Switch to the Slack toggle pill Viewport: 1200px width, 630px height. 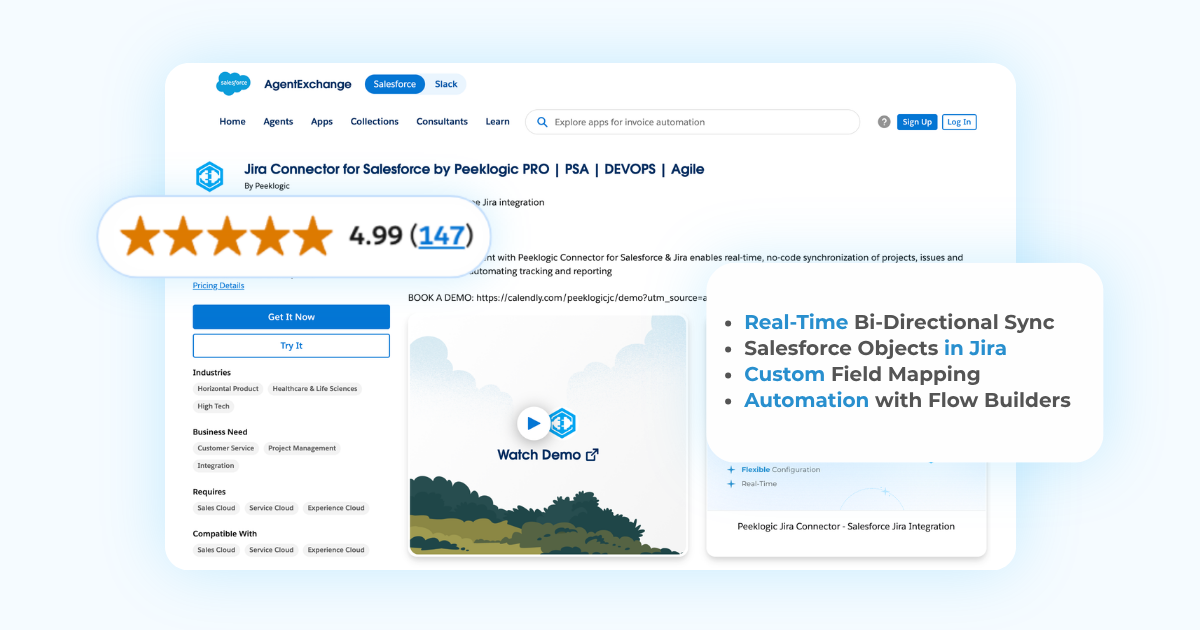[x=446, y=84]
